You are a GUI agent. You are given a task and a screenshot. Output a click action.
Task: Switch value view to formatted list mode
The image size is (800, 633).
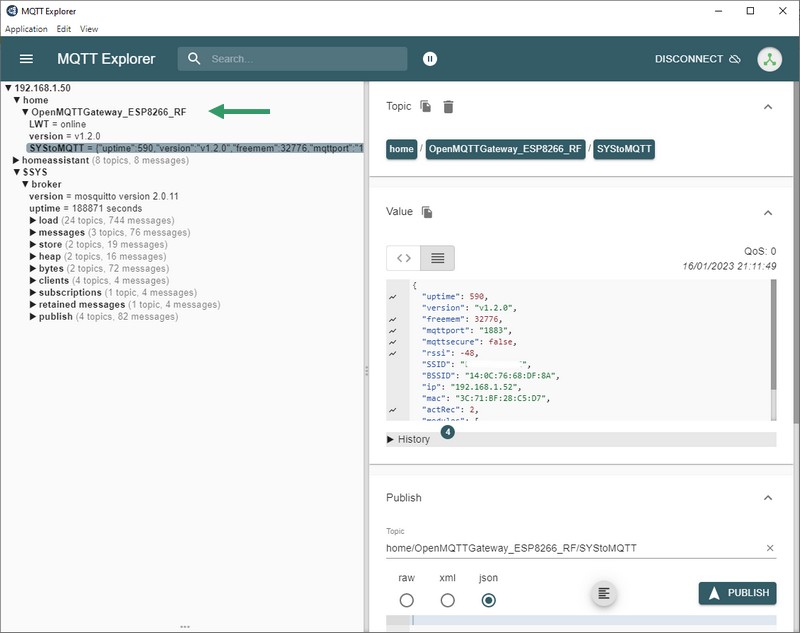pos(437,258)
